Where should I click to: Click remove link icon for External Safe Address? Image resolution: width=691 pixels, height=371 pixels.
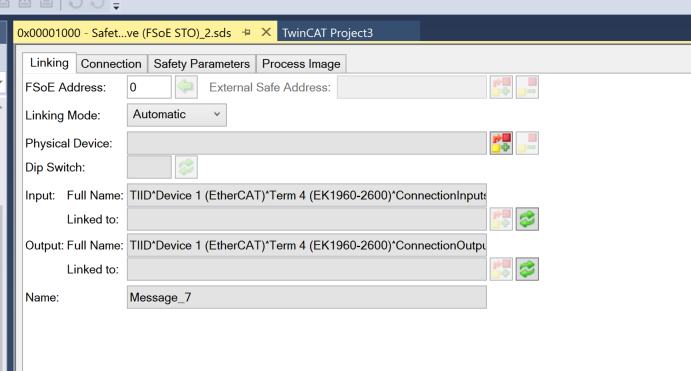pyautogui.click(x=527, y=87)
